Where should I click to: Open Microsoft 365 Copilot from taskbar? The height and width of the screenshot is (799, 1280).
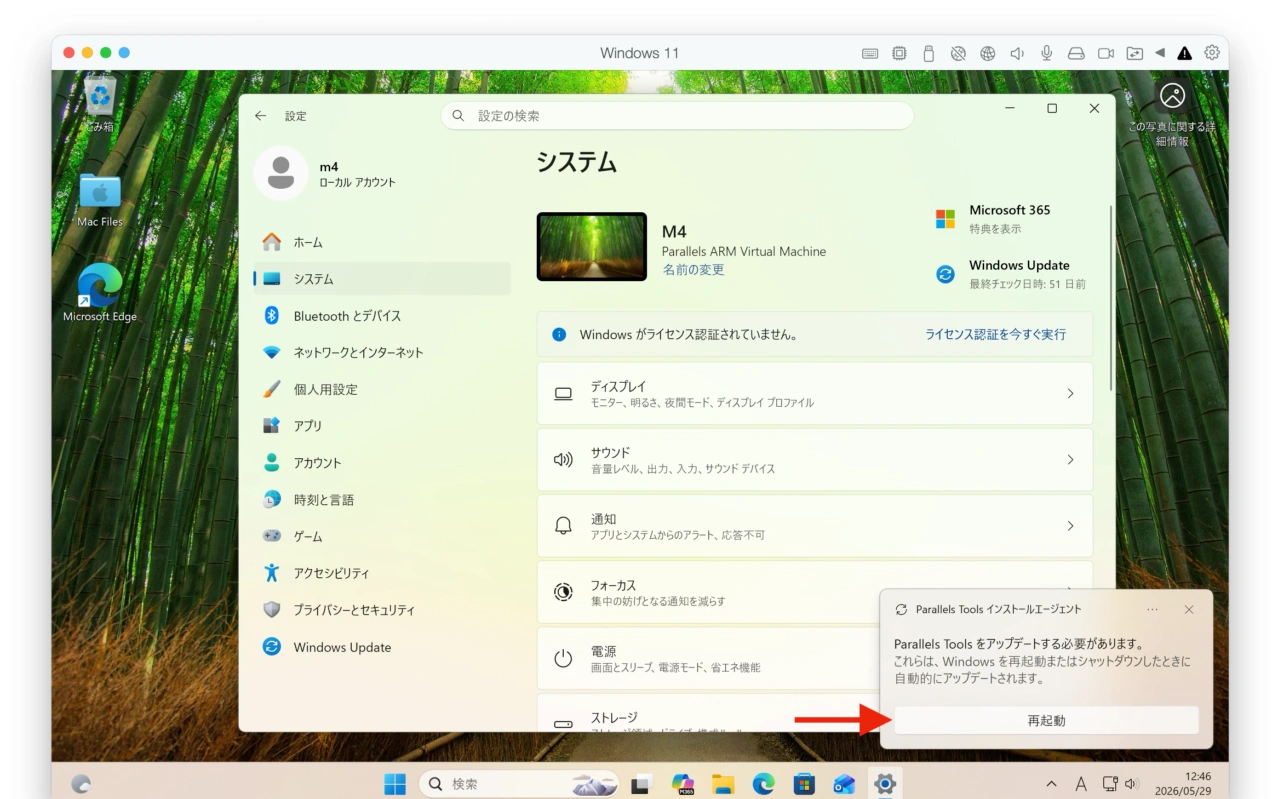683,784
